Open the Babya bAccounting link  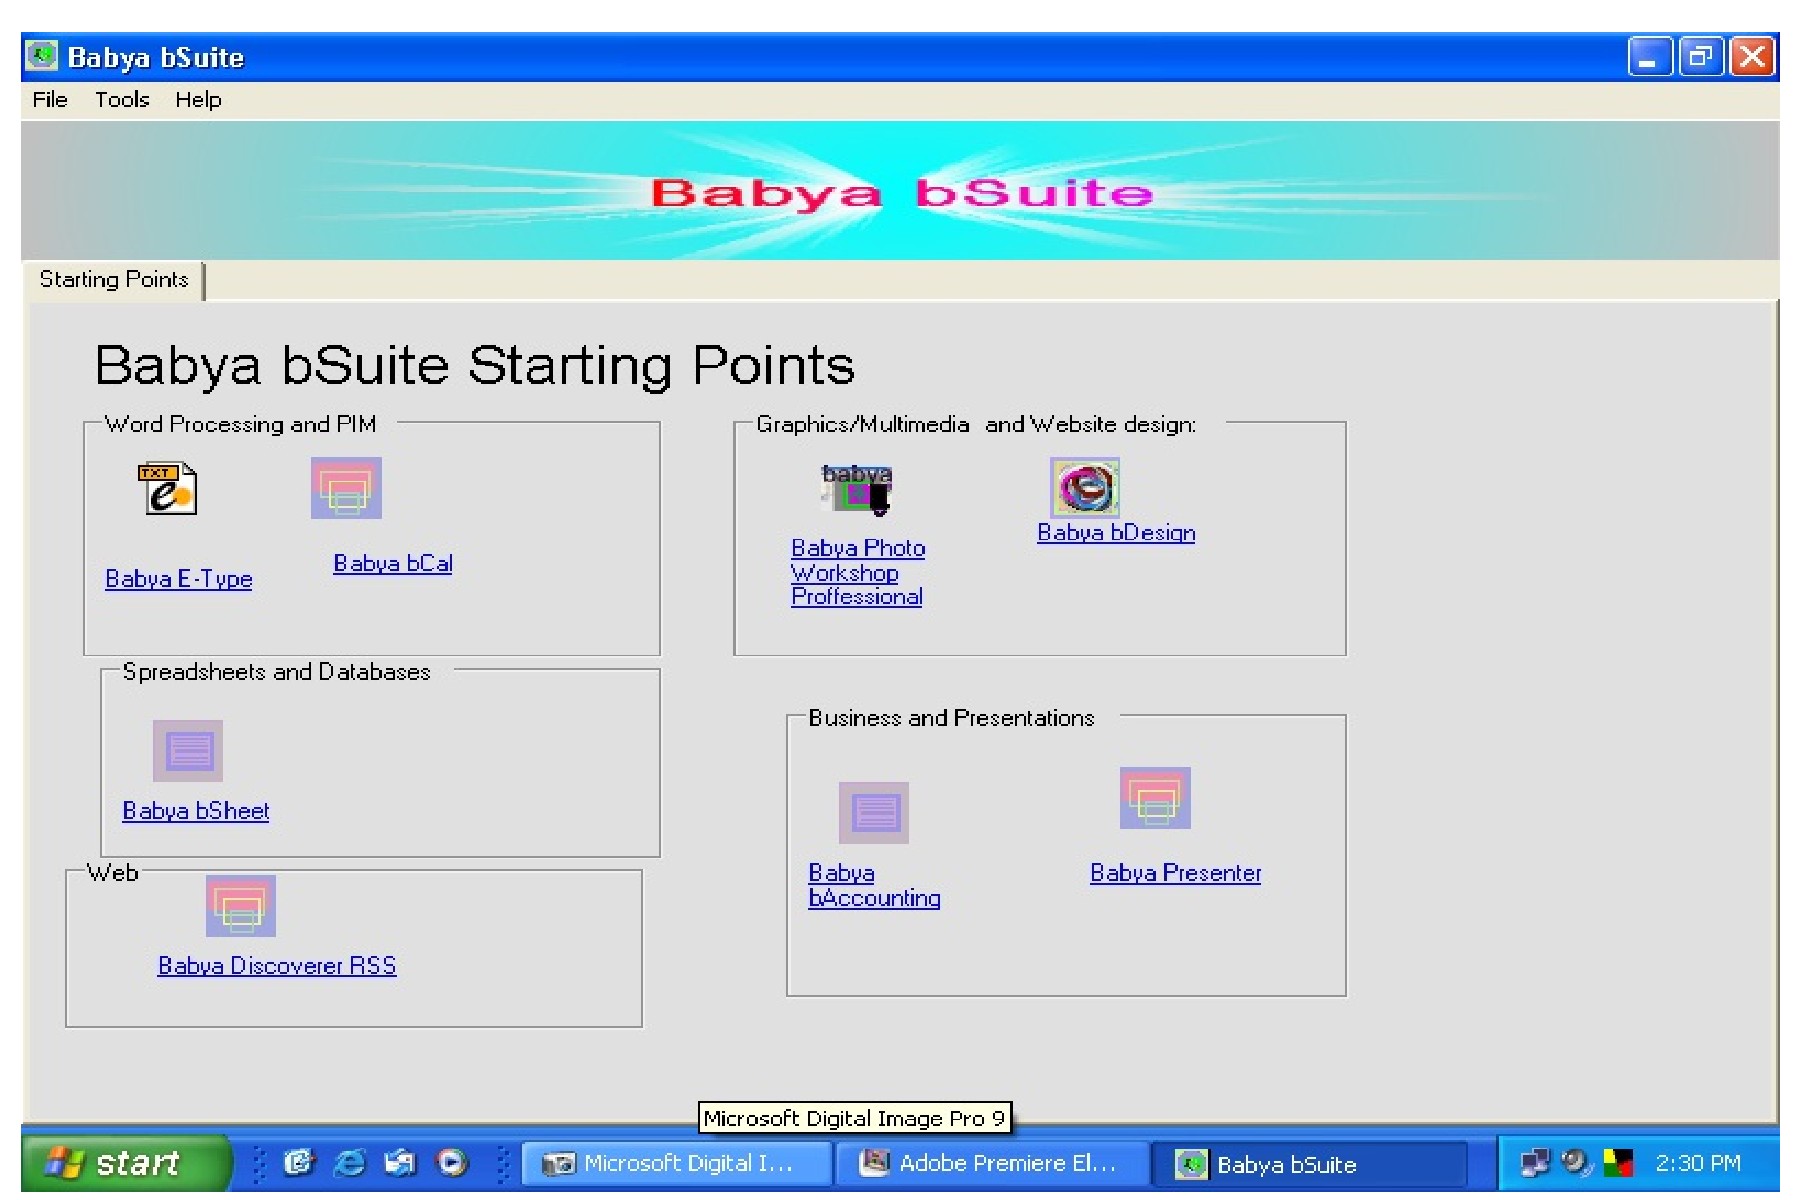874,886
